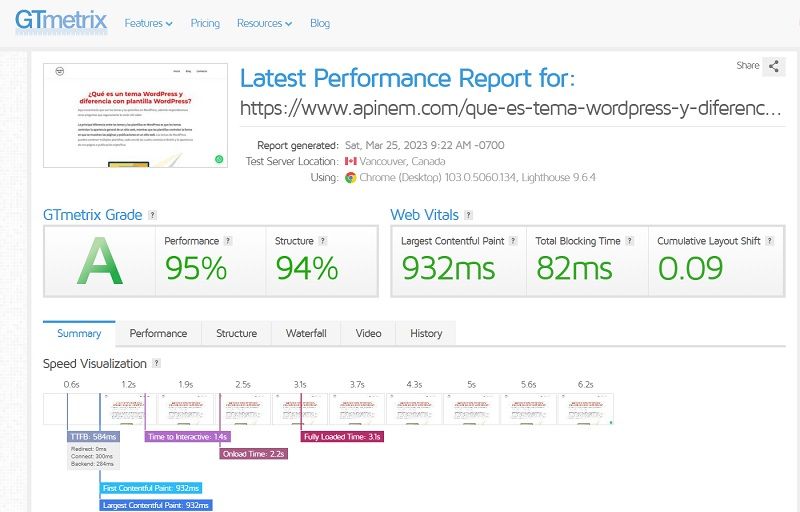
Task: Switch to the Structure tab
Action: [236, 334]
